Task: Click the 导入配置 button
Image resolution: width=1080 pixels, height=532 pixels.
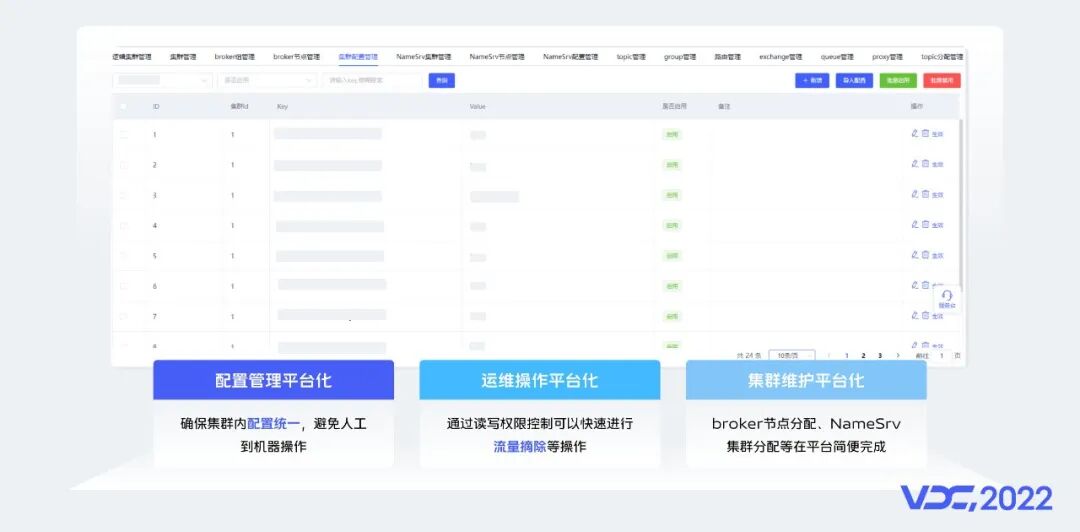Action: 854,81
